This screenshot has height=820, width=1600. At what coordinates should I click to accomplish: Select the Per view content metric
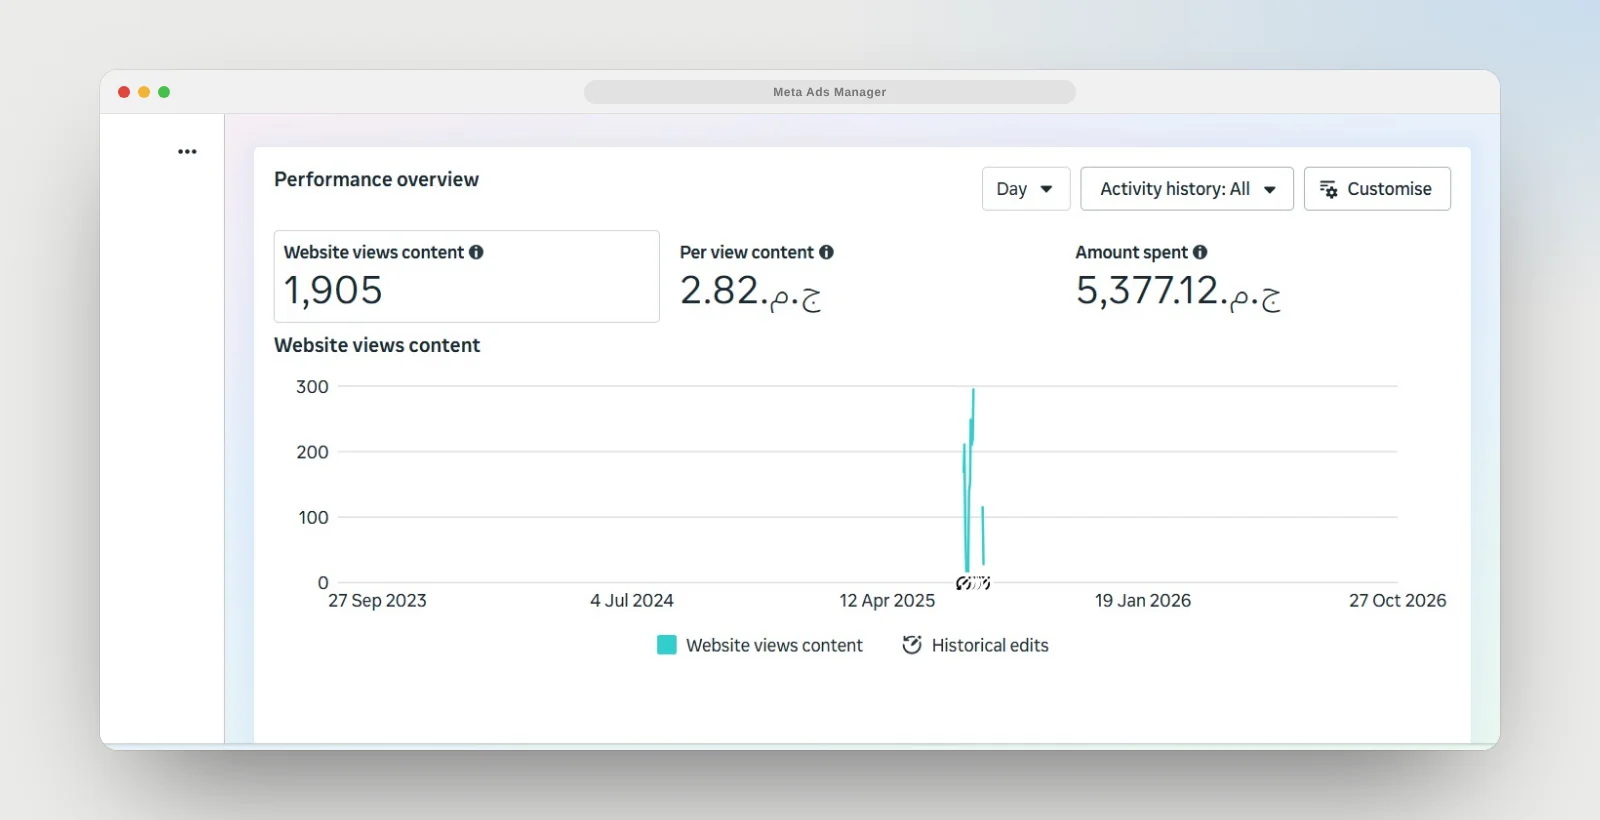click(x=757, y=277)
